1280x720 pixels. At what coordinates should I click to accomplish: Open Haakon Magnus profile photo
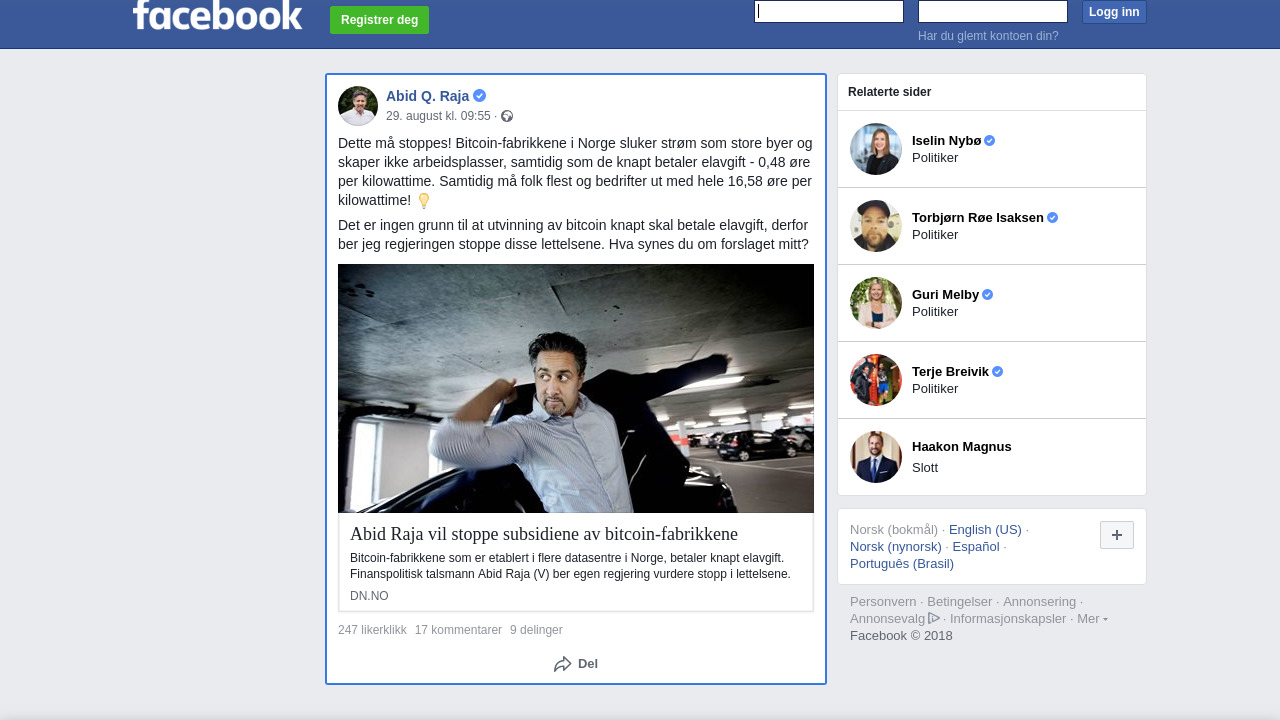pyautogui.click(x=876, y=457)
